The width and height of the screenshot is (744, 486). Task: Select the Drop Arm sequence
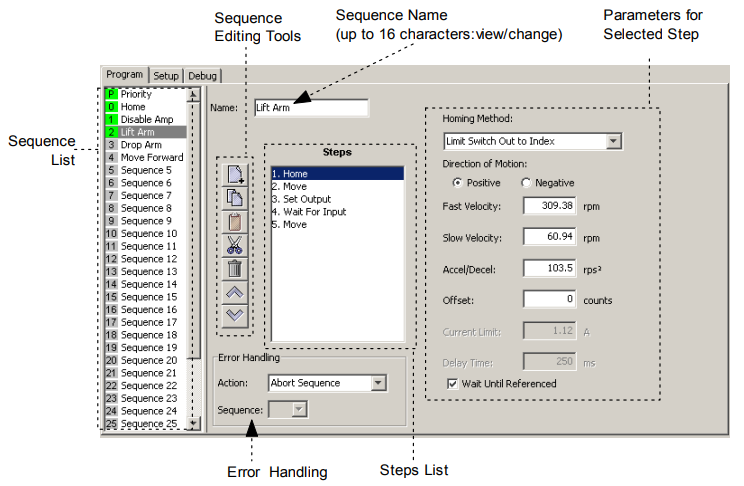pyautogui.click(x=146, y=145)
